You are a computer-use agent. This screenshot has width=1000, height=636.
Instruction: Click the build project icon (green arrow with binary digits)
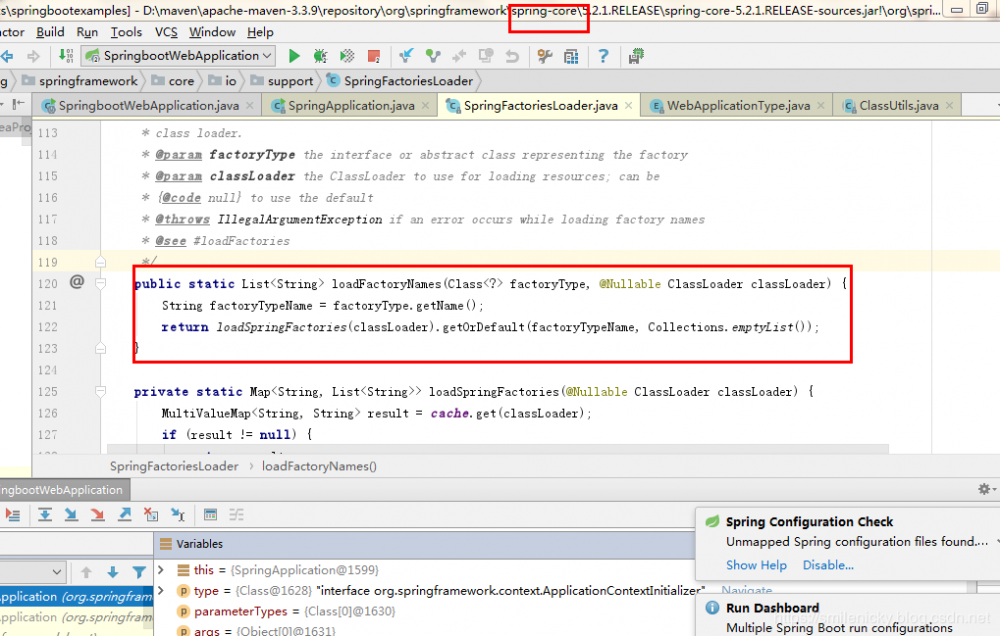pos(66,56)
